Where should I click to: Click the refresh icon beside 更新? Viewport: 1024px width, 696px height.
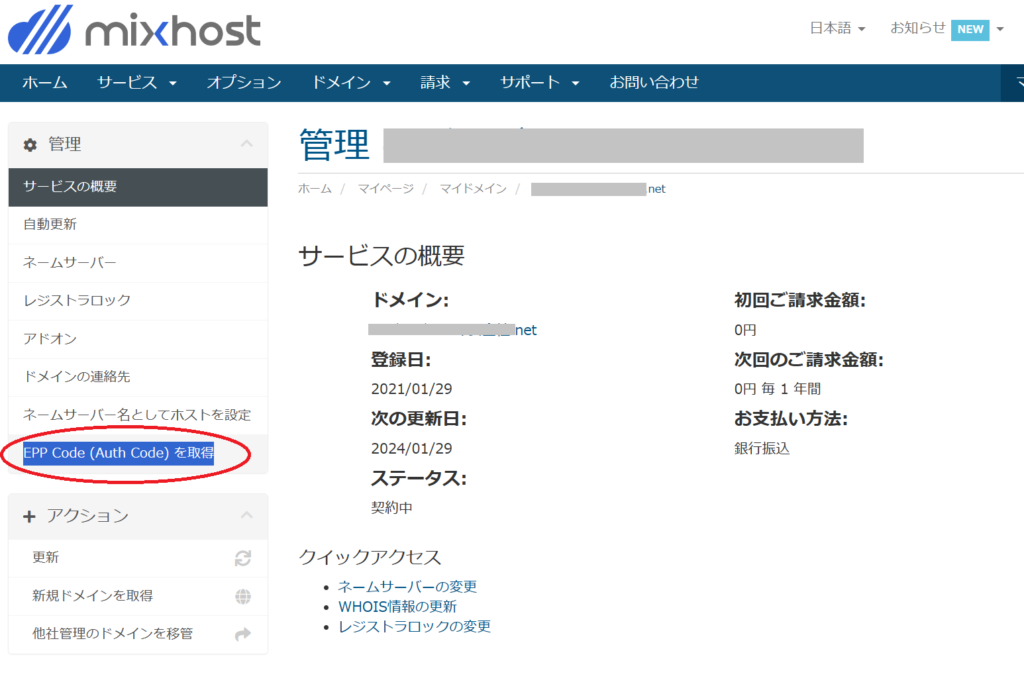242,558
